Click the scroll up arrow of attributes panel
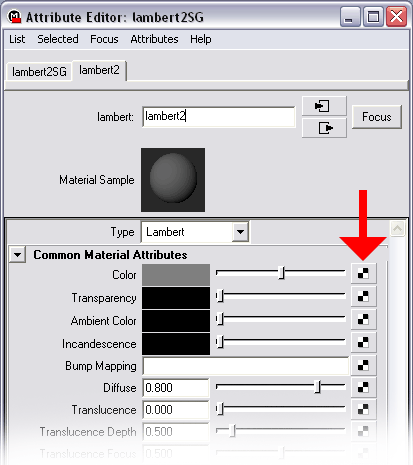The height and width of the screenshot is (465, 413). (x=397, y=229)
